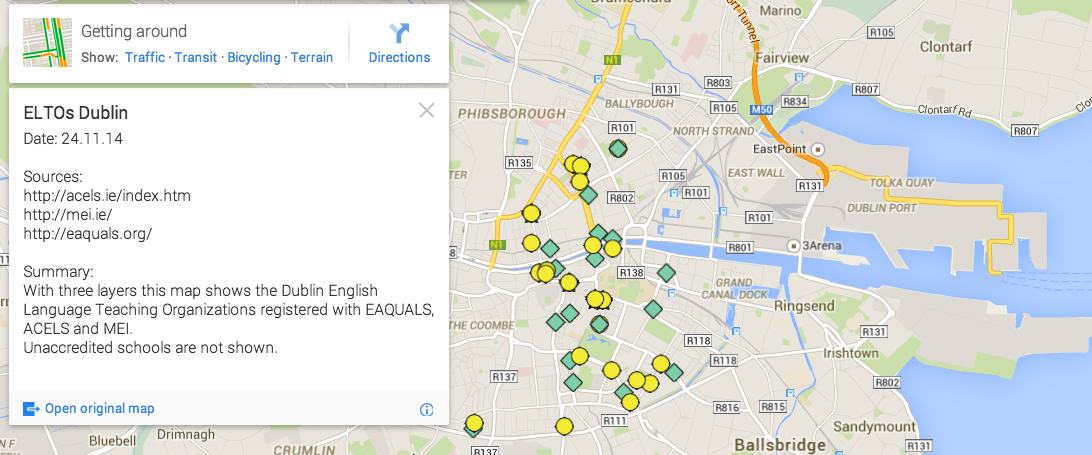This screenshot has width=1092, height=455.
Task: Click the ELTOs Dublin title
Action: (76, 113)
